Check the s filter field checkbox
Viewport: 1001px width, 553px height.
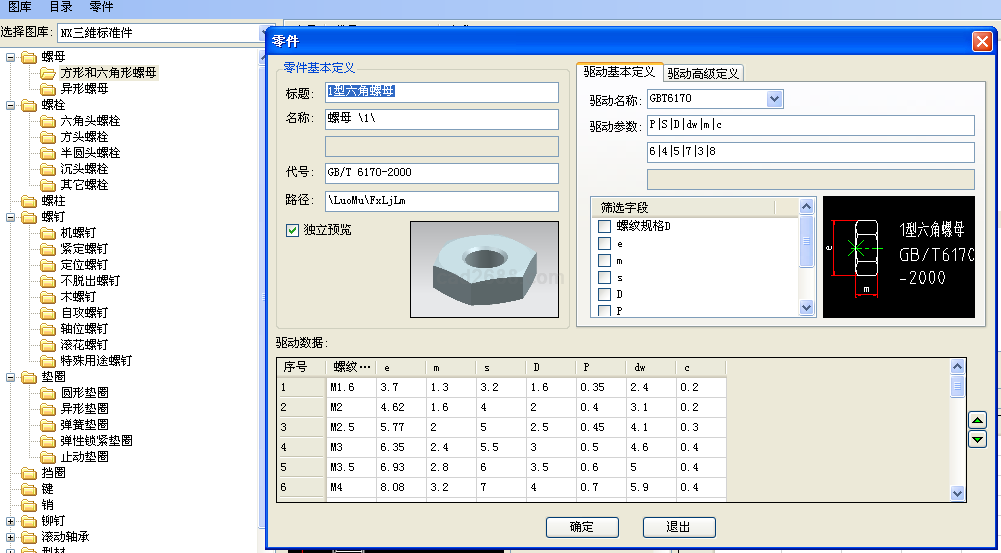[x=605, y=278]
